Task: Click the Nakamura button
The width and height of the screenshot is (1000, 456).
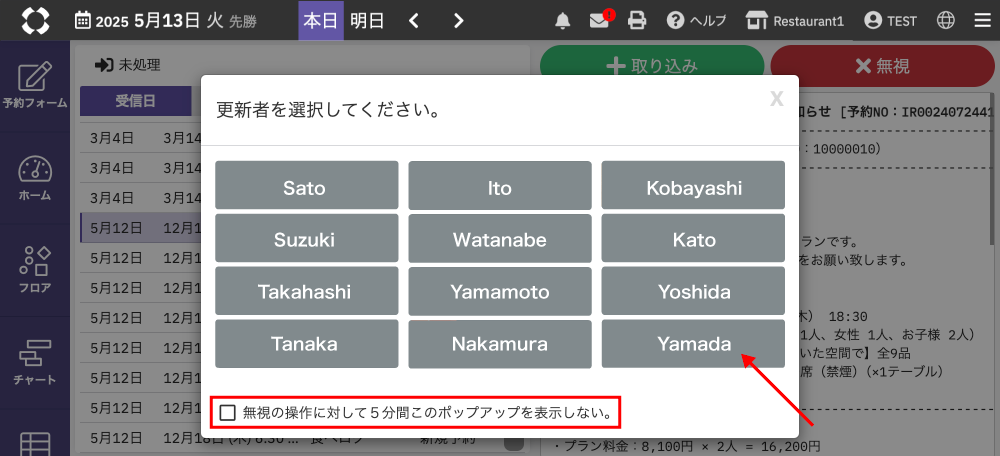Action: (x=500, y=344)
